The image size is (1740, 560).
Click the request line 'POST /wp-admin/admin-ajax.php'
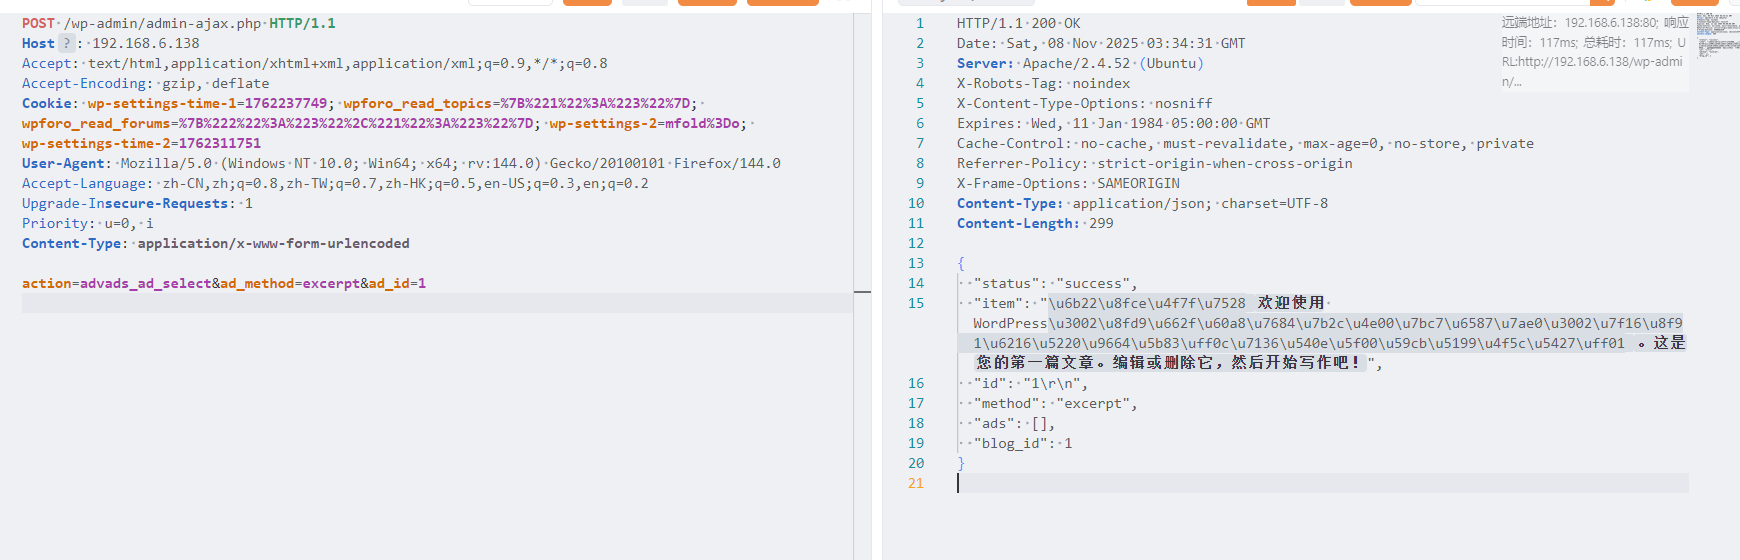141,23
